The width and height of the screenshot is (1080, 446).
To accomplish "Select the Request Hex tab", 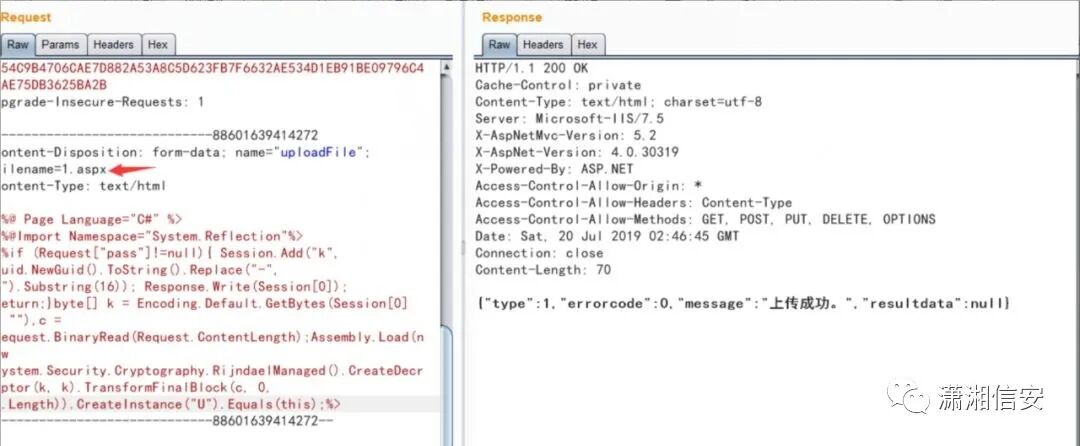I will click(x=158, y=44).
